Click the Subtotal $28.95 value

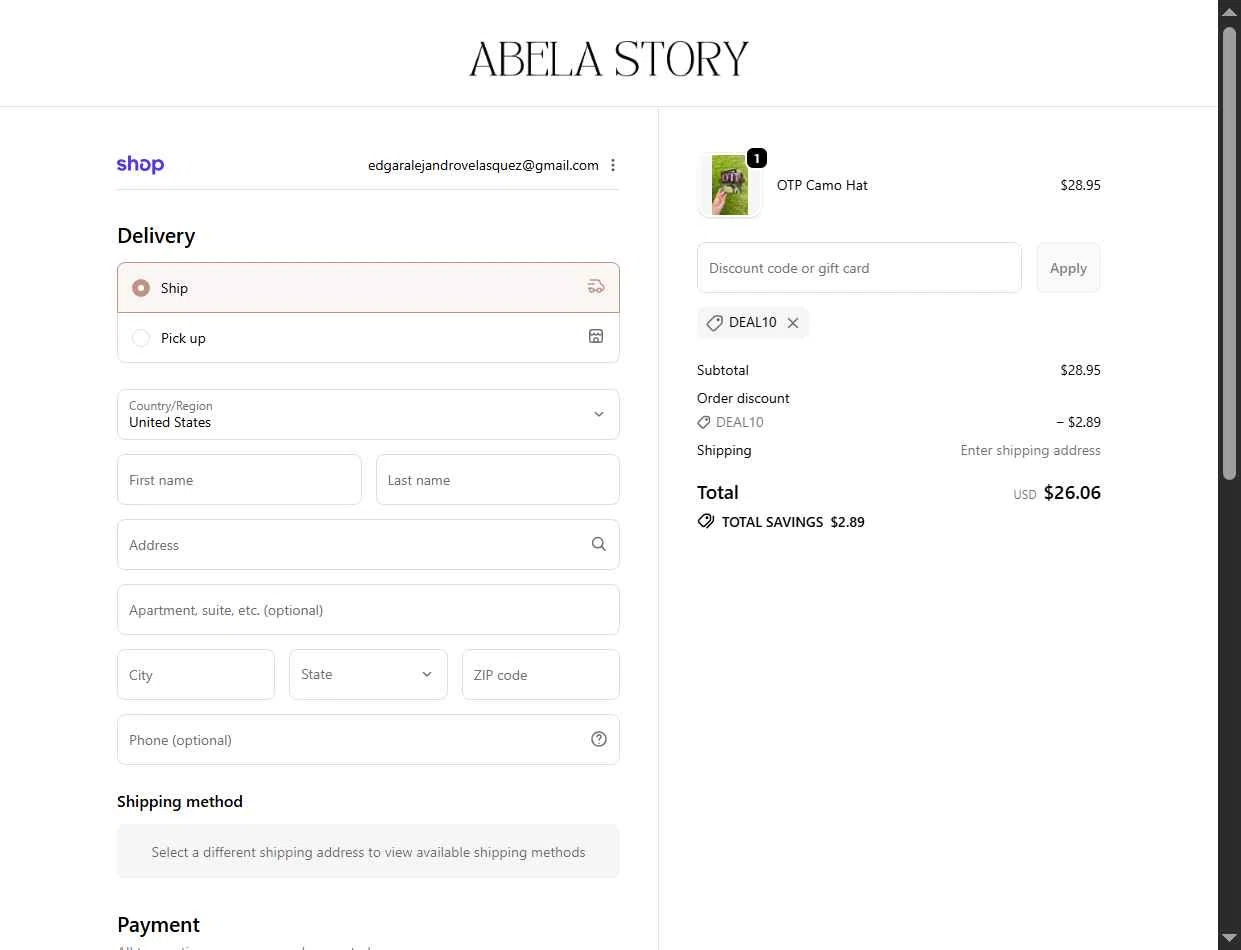click(x=1080, y=370)
